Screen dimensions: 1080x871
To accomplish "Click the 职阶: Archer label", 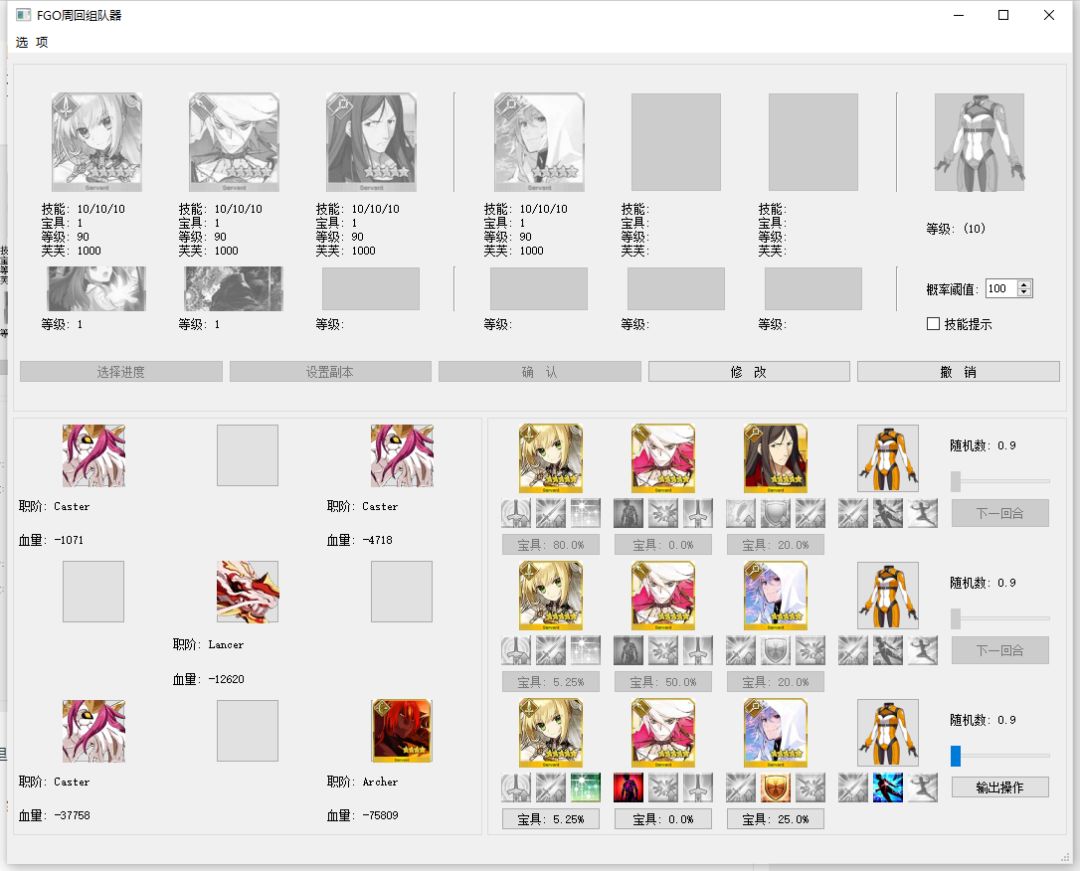I will pos(362,781).
